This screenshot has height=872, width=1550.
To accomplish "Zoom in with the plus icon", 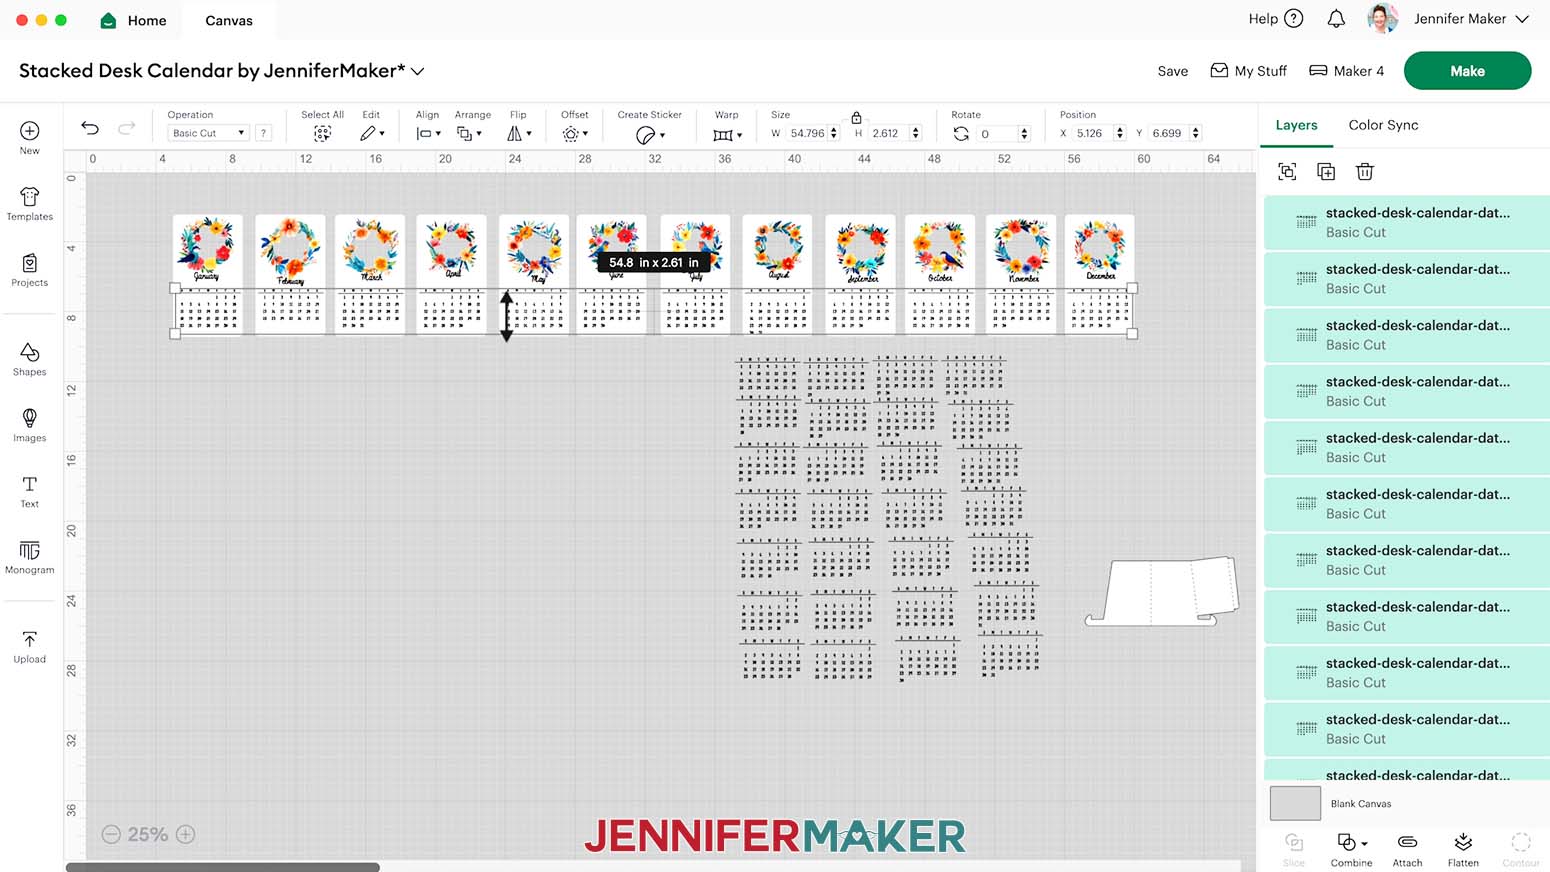I will pos(186,834).
